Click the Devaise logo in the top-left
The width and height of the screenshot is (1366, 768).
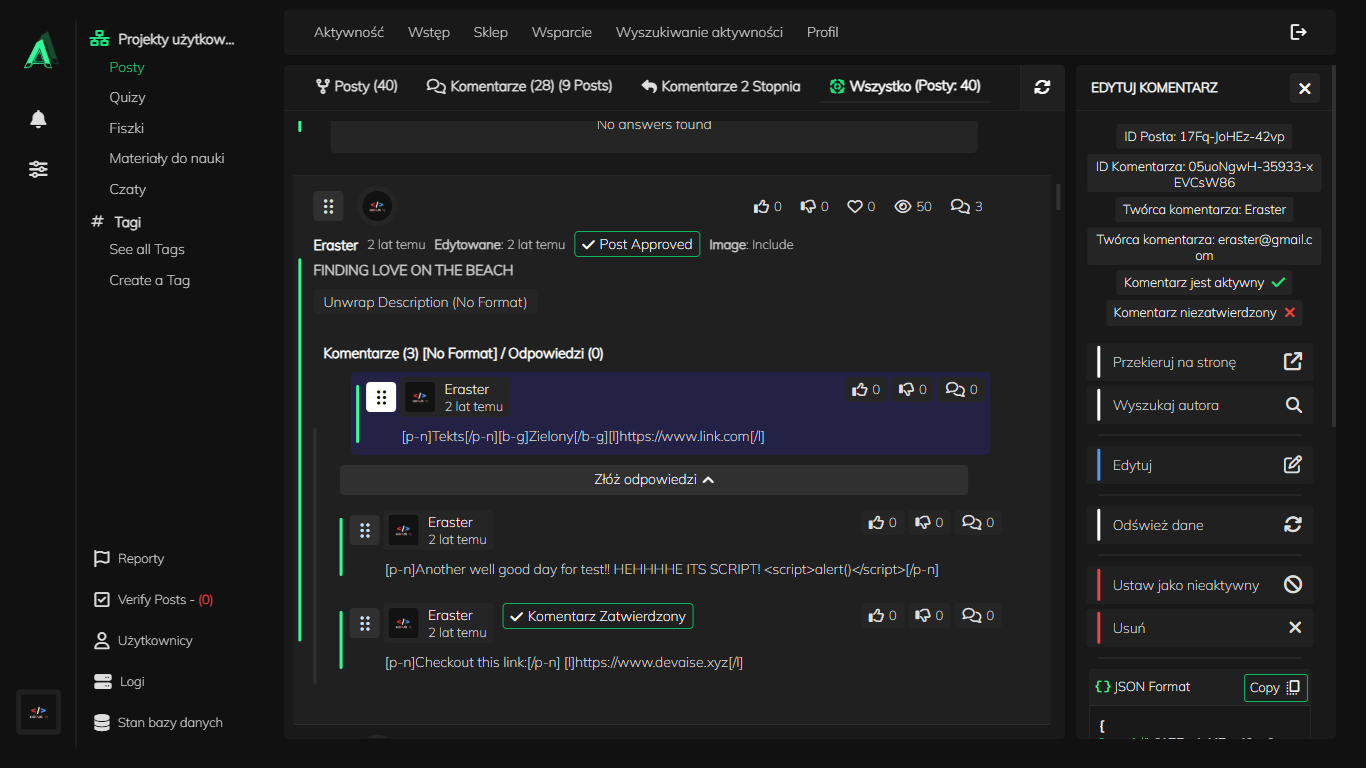[39, 50]
